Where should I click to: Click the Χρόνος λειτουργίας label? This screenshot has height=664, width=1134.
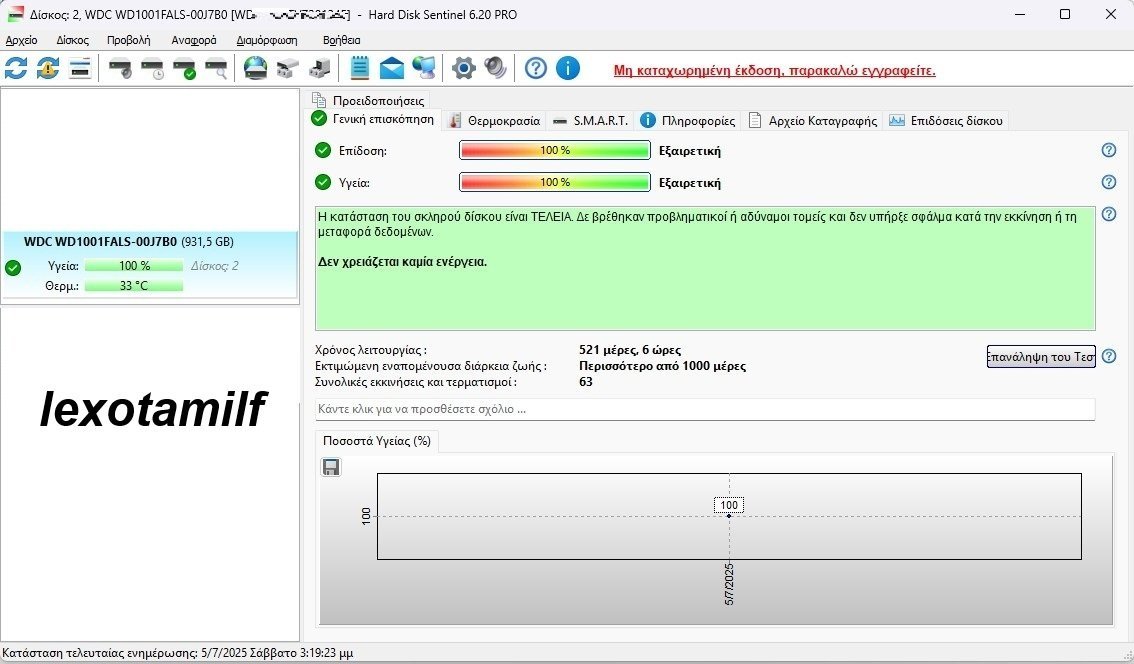pos(371,350)
